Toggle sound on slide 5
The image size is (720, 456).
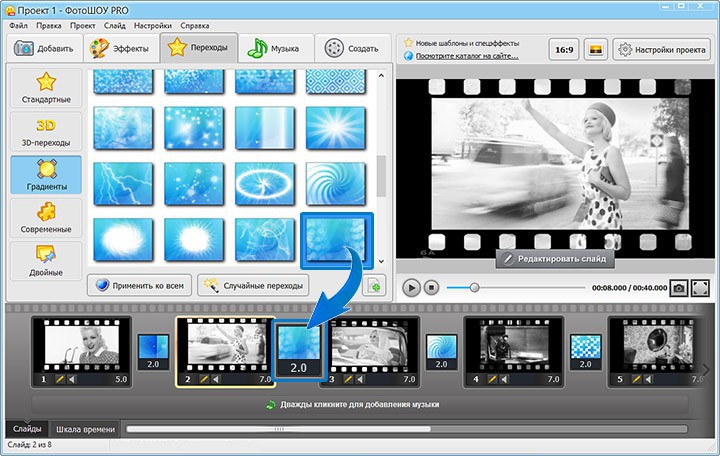click(648, 379)
